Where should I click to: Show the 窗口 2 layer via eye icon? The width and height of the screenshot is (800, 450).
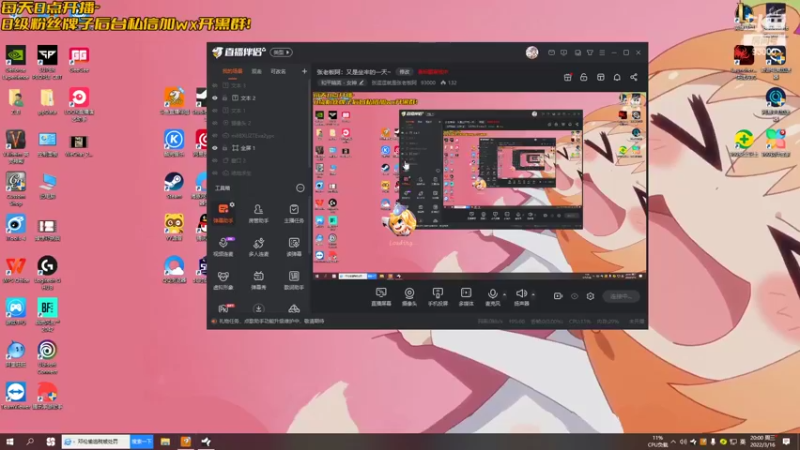[215, 161]
